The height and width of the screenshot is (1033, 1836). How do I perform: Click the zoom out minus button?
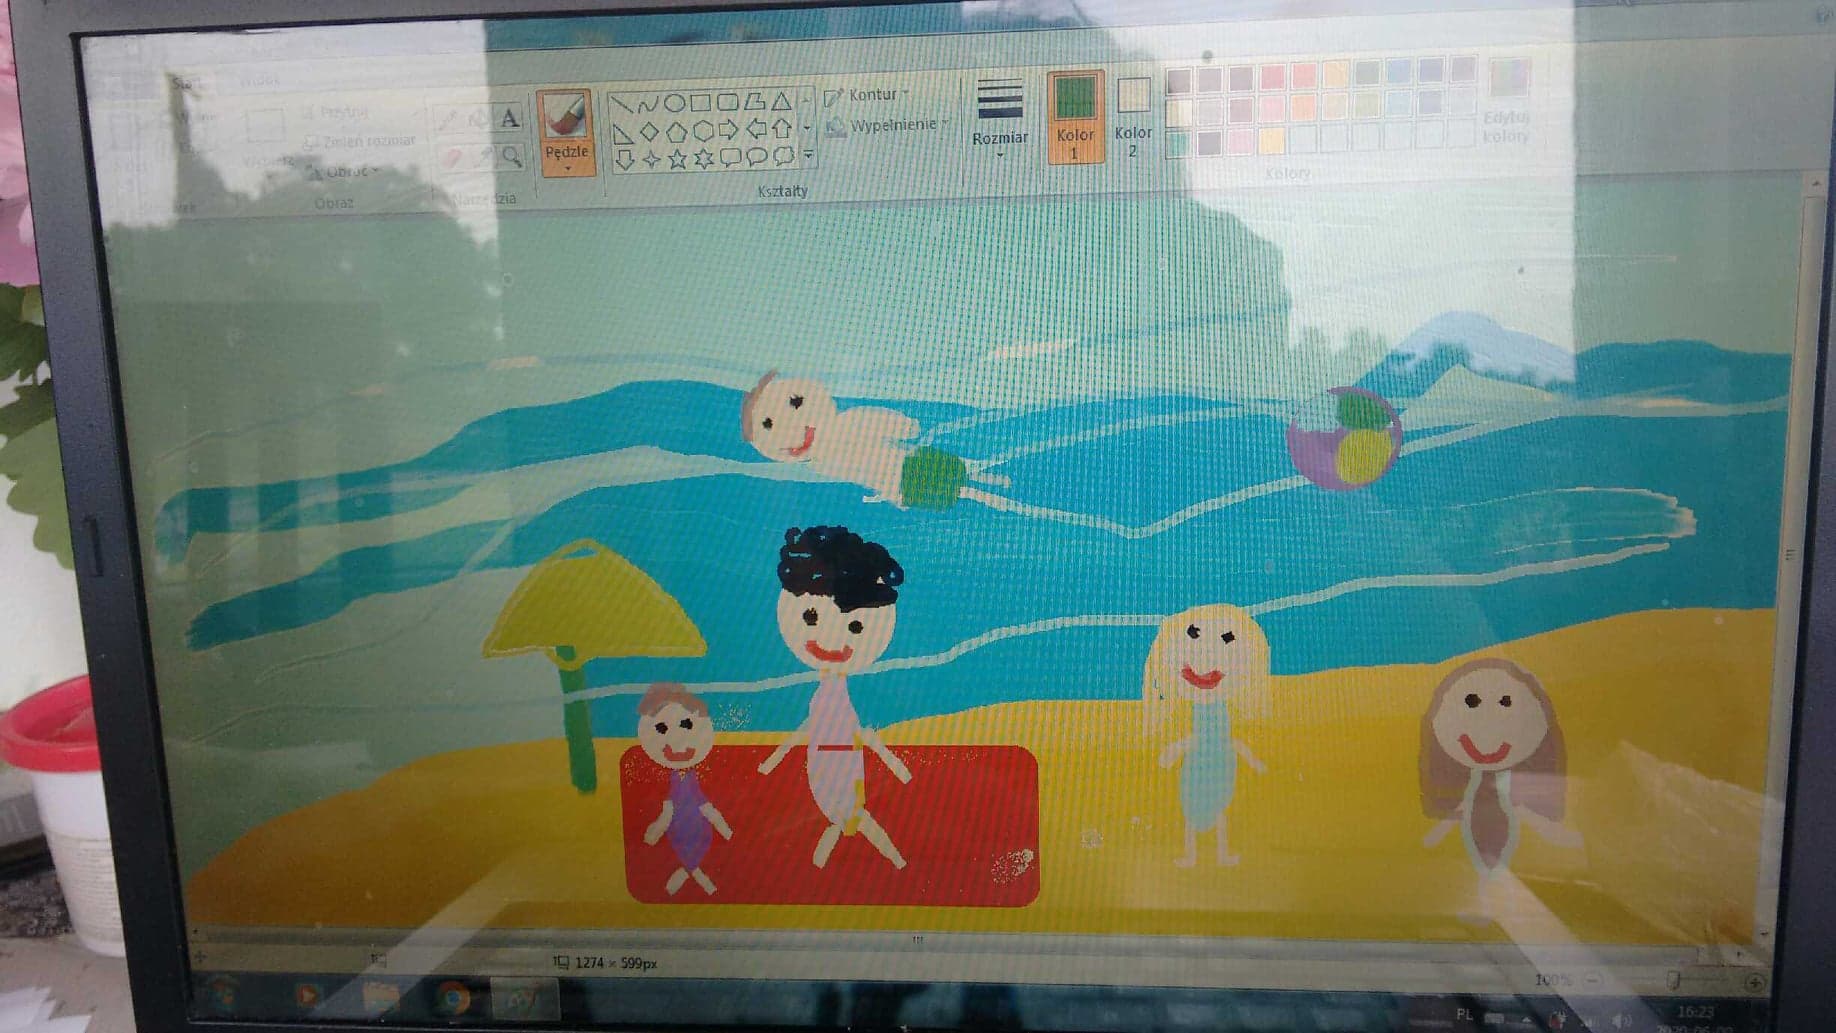pyautogui.click(x=1592, y=981)
